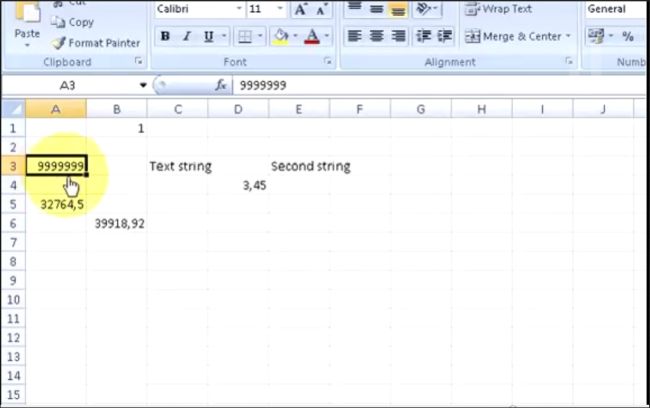Copy the selection with Copy
Image resolution: width=650 pixels, height=408 pixels.
click(73, 22)
